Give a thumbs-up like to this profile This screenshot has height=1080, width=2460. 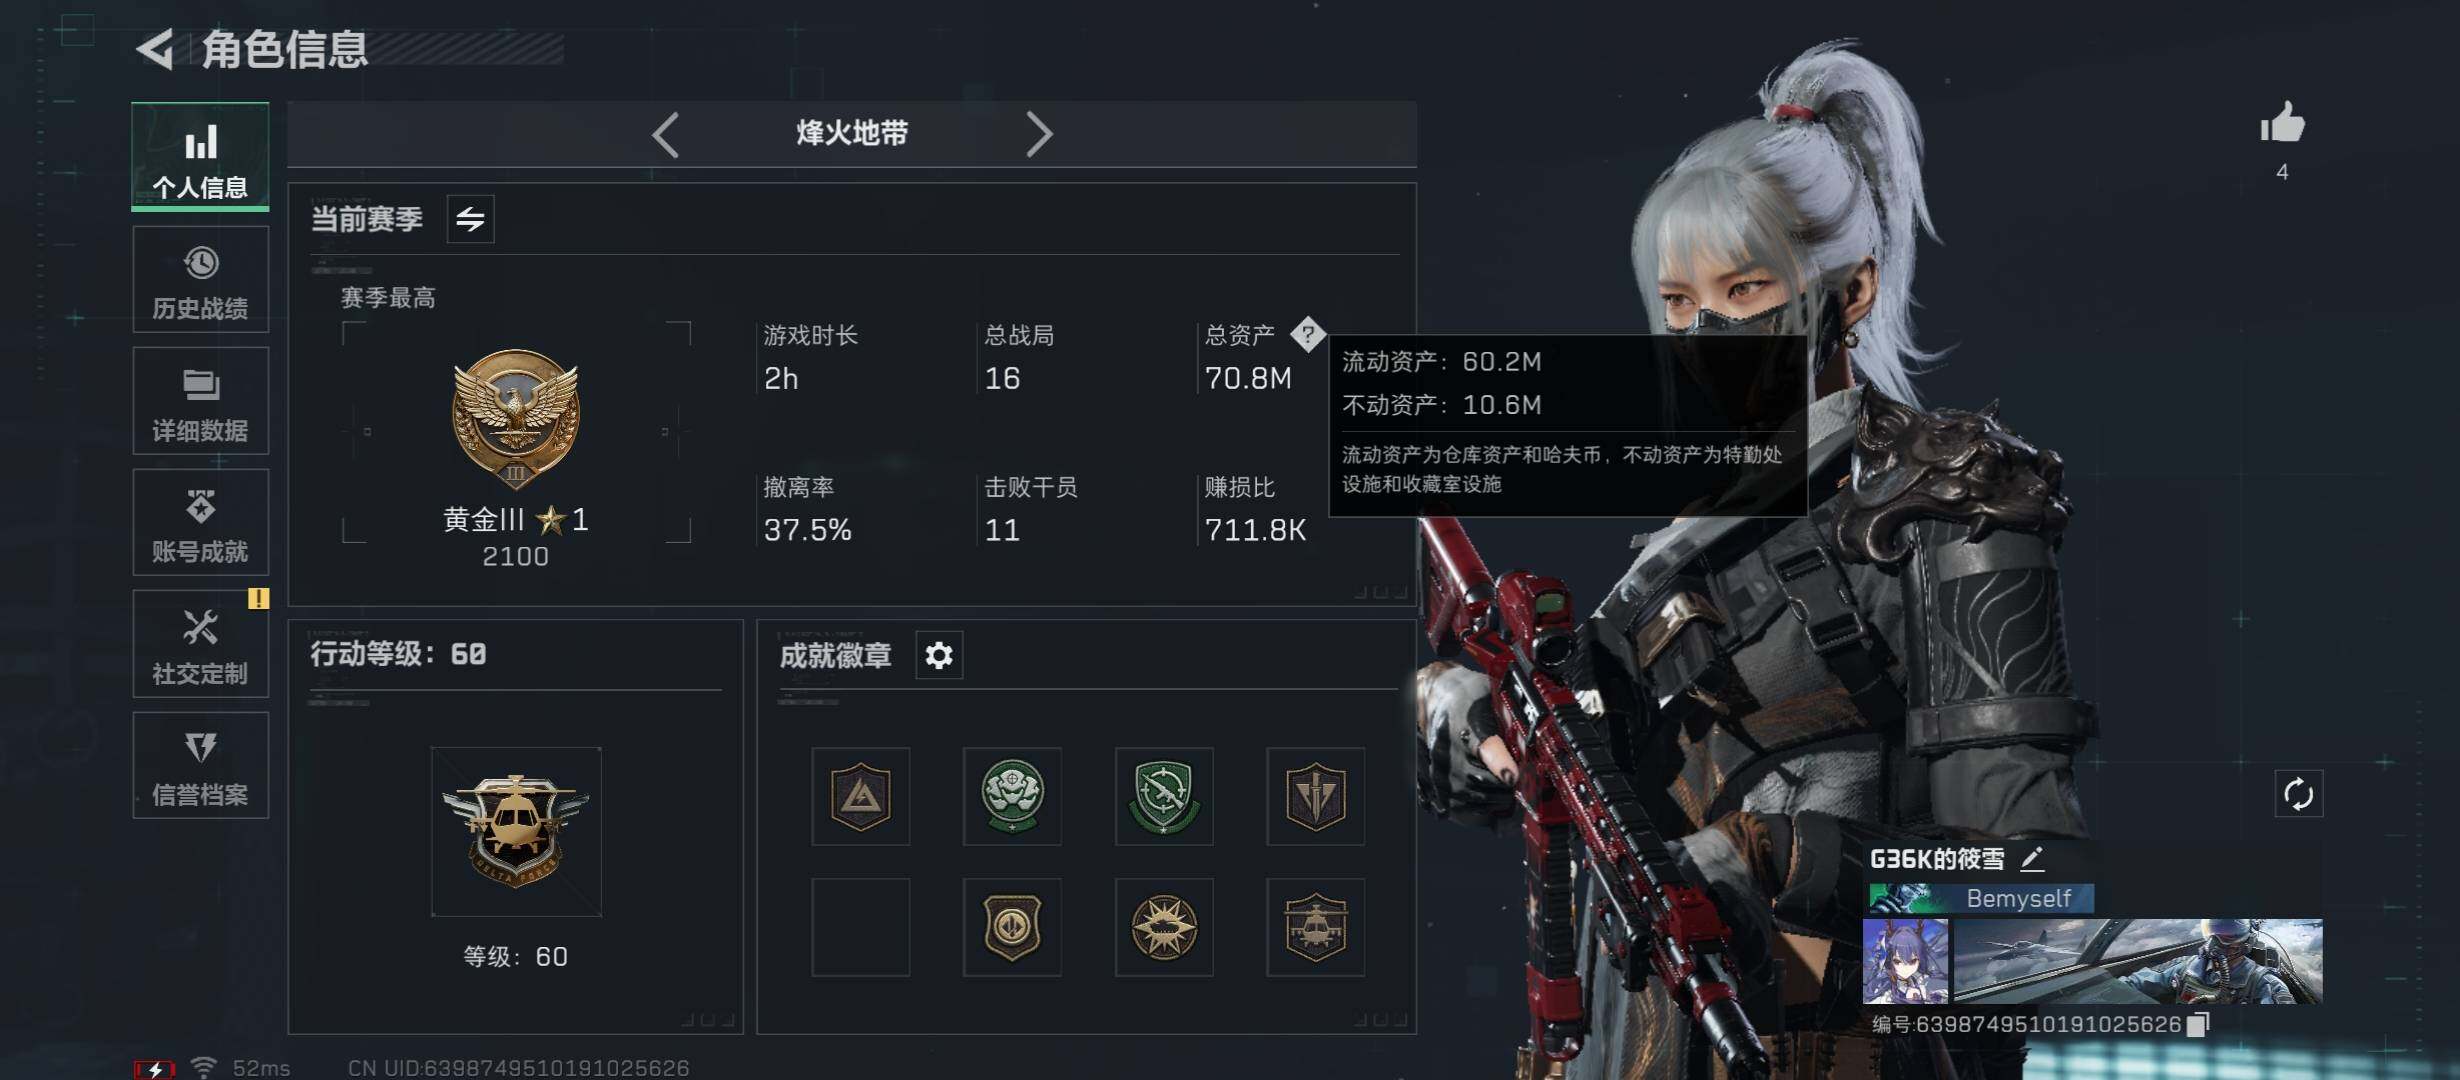pyautogui.click(x=2282, y=125)
